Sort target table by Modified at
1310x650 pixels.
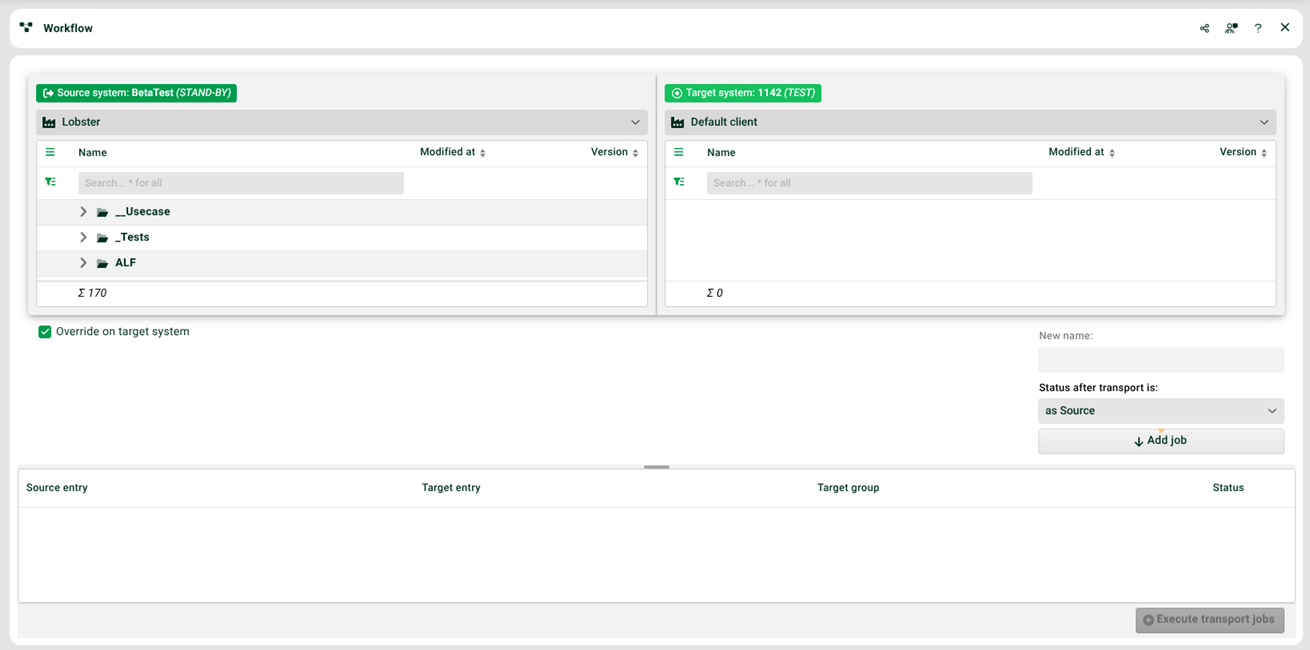click(1081, 152)
